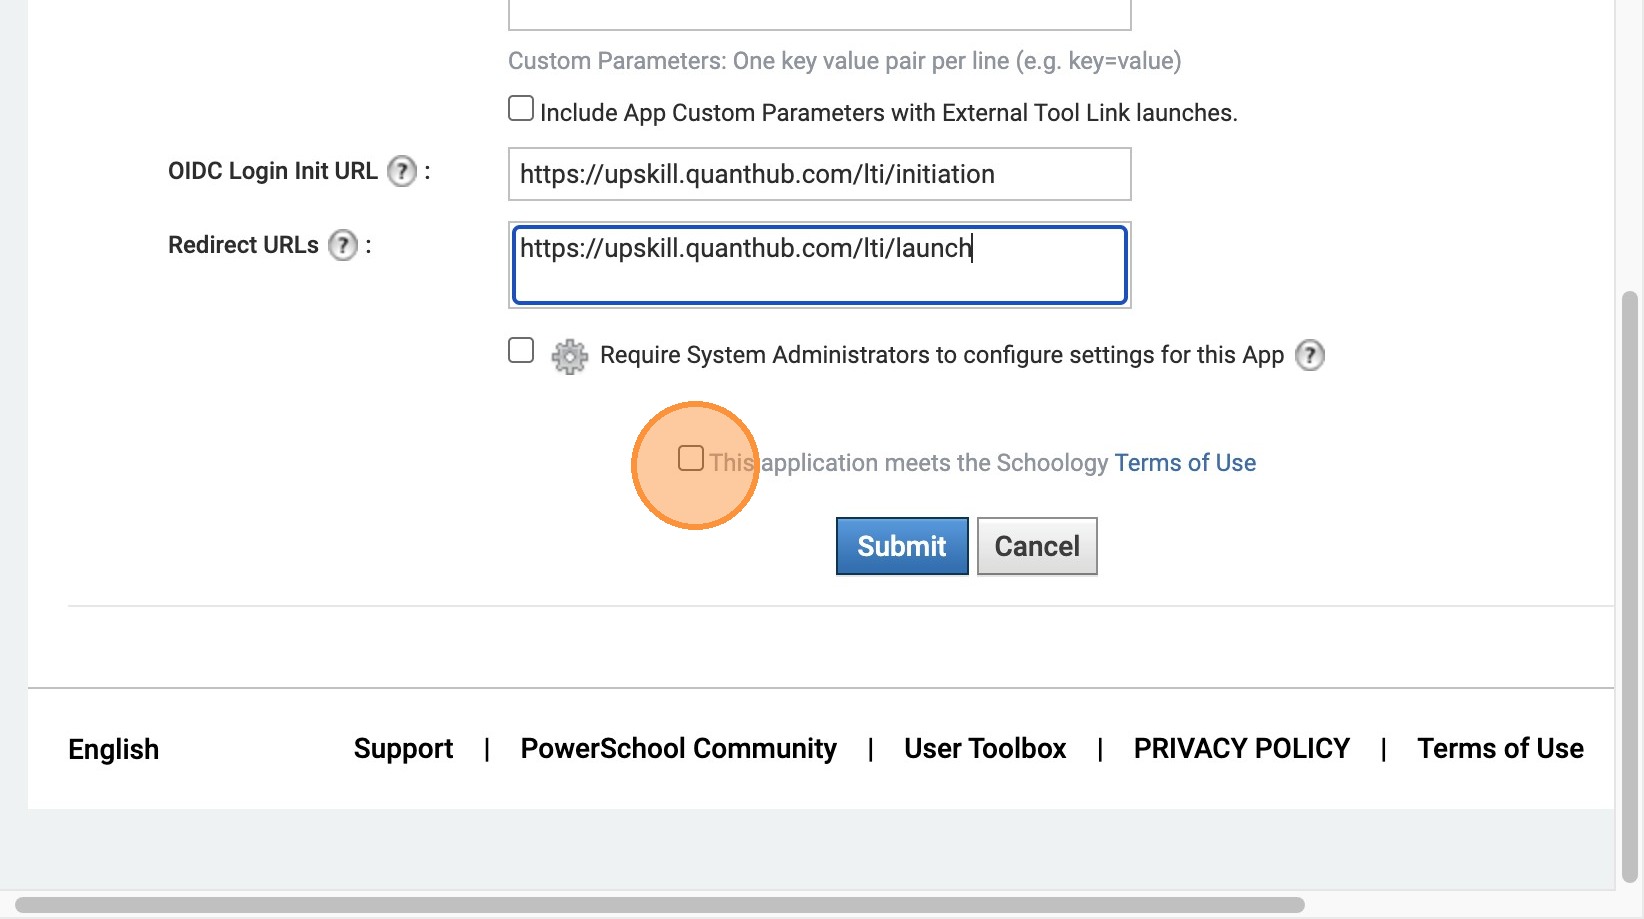This screenshot has height=919, width=1644.
Task: Click the OIDC Login Init URL help icon
Action: [402, 172]
